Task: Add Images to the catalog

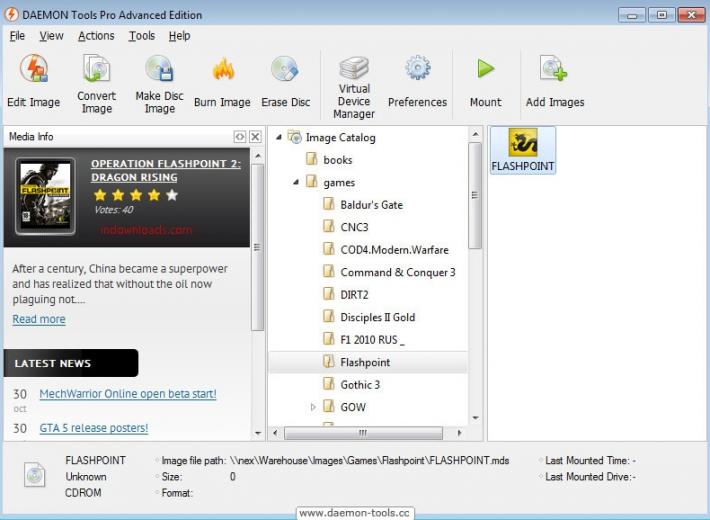Action: (555, 81)
